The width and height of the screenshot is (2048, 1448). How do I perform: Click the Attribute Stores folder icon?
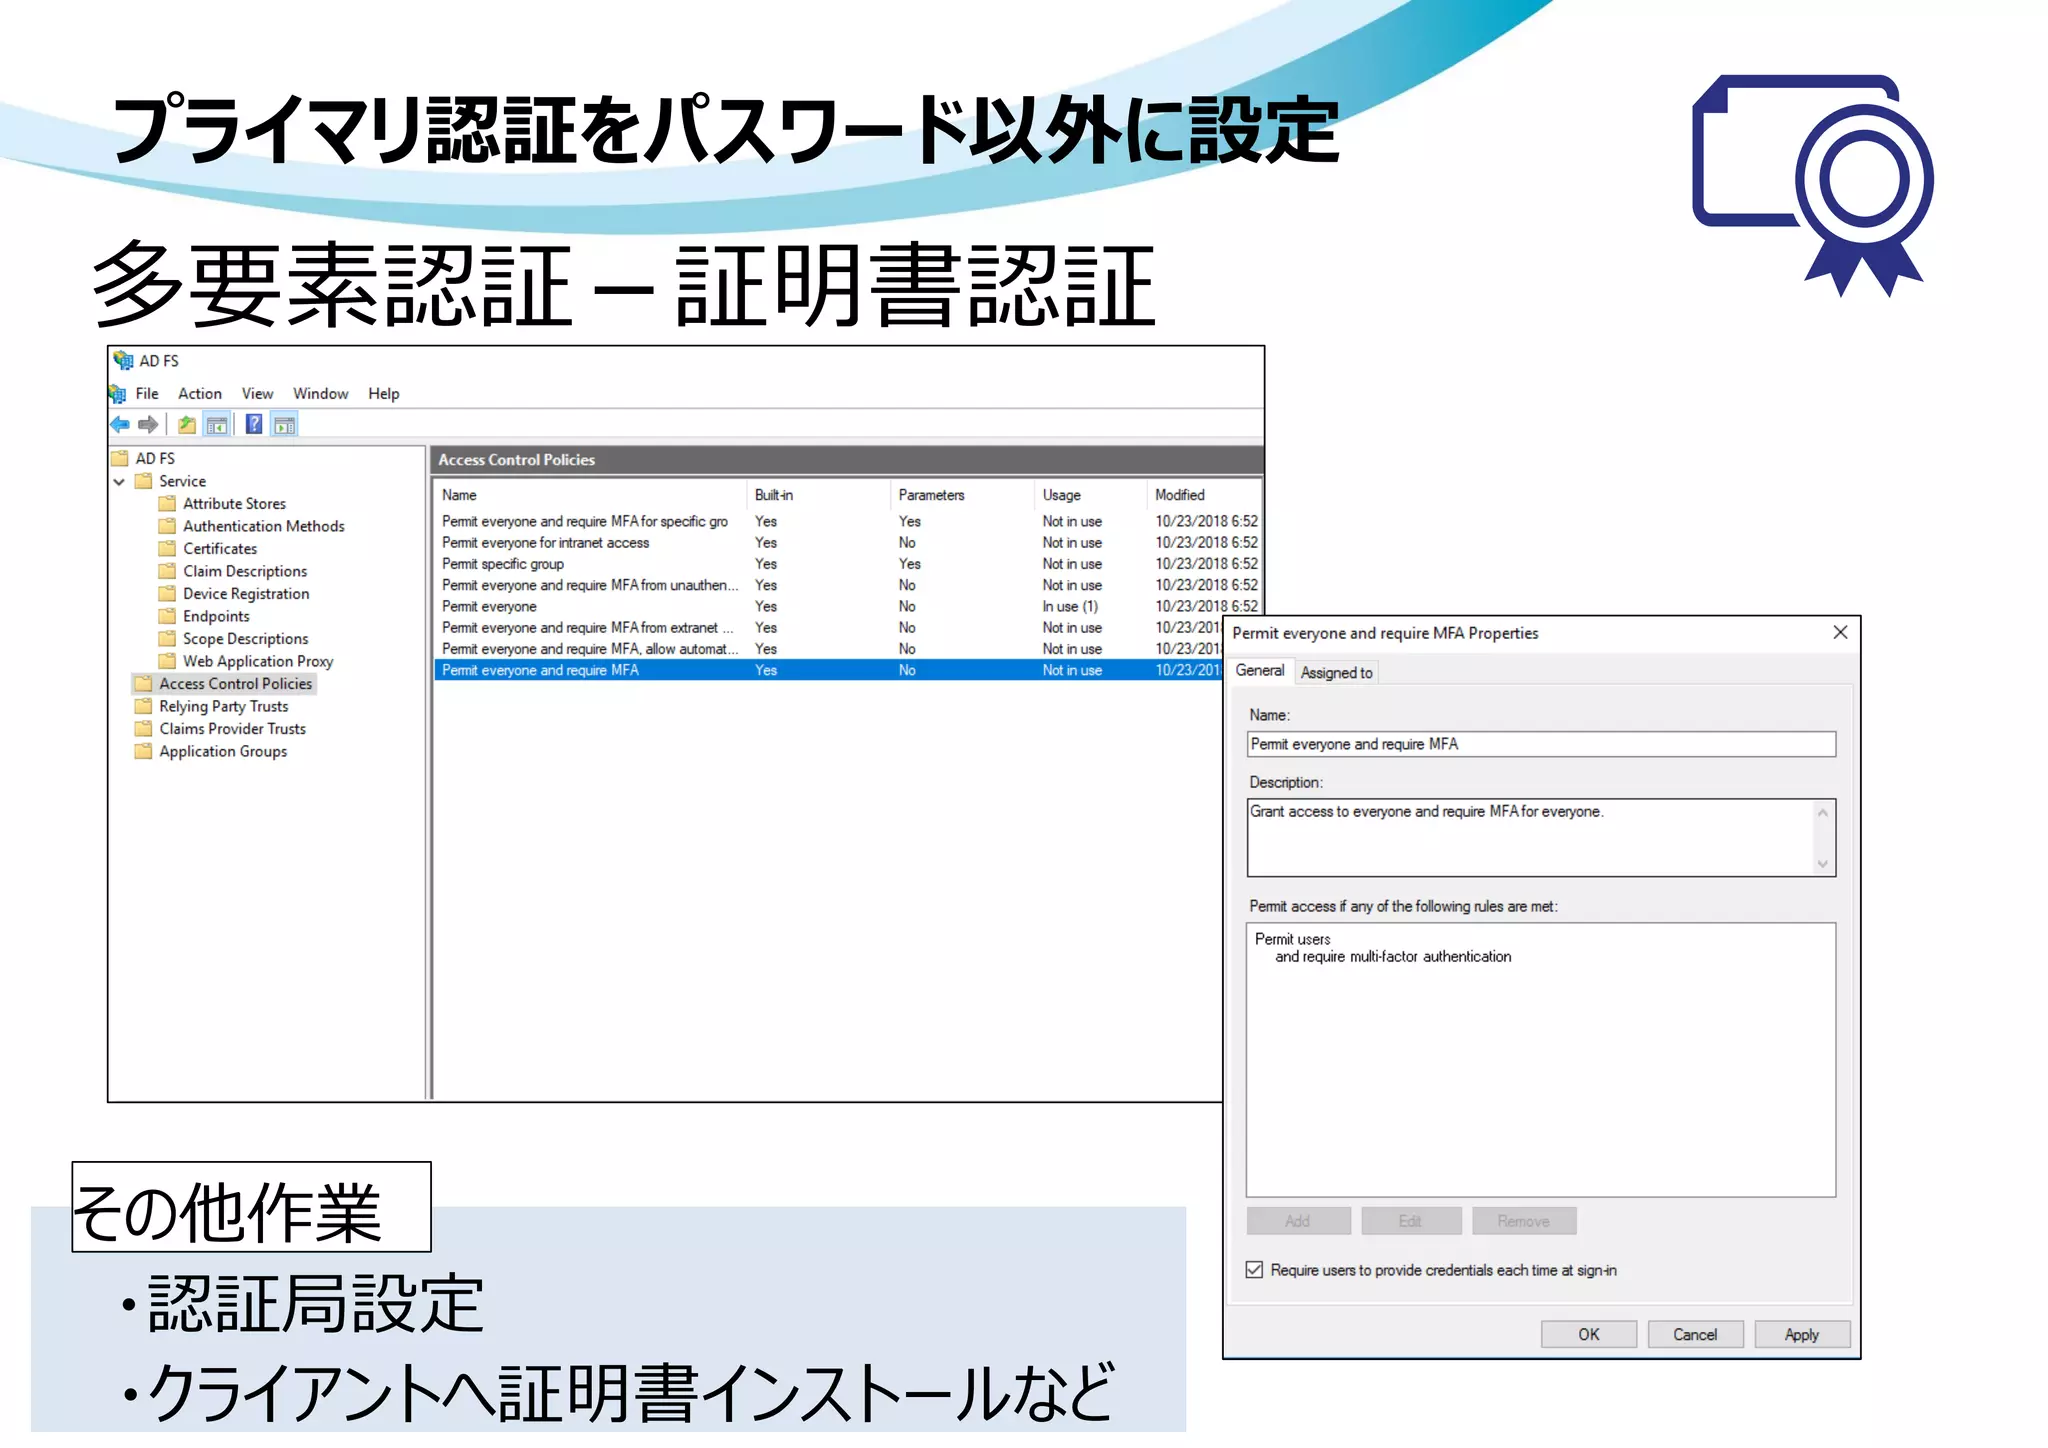tap(167, 504)
